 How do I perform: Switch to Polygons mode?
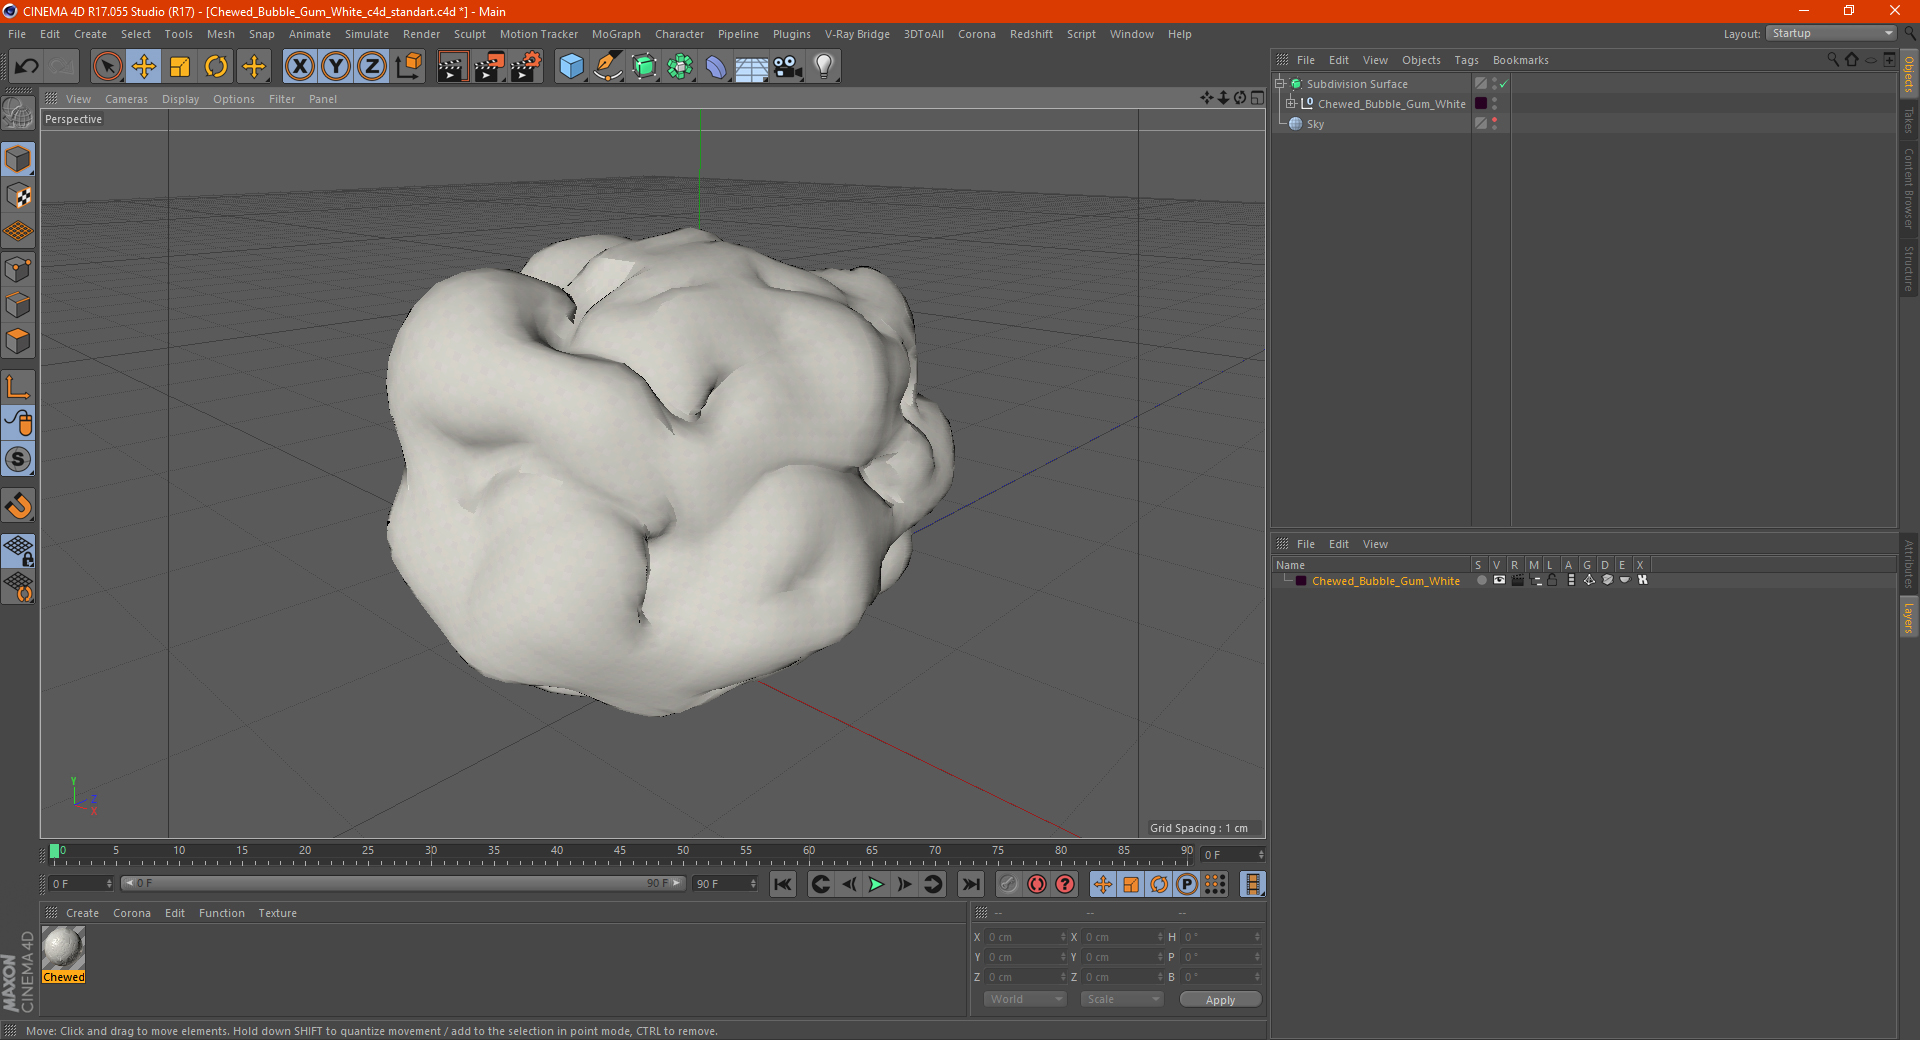click(18, 341)
